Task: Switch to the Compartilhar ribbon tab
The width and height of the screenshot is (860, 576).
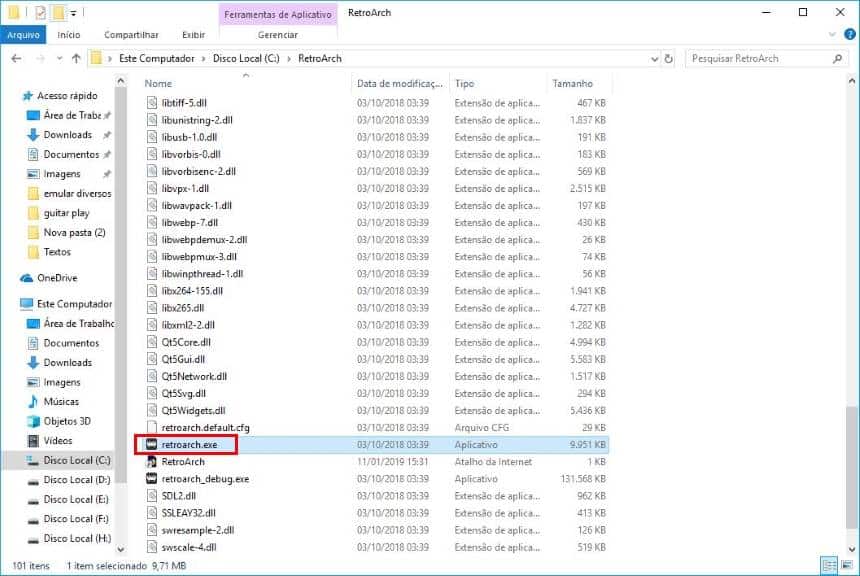Action: pyautogui.click(x=131, y=35)
